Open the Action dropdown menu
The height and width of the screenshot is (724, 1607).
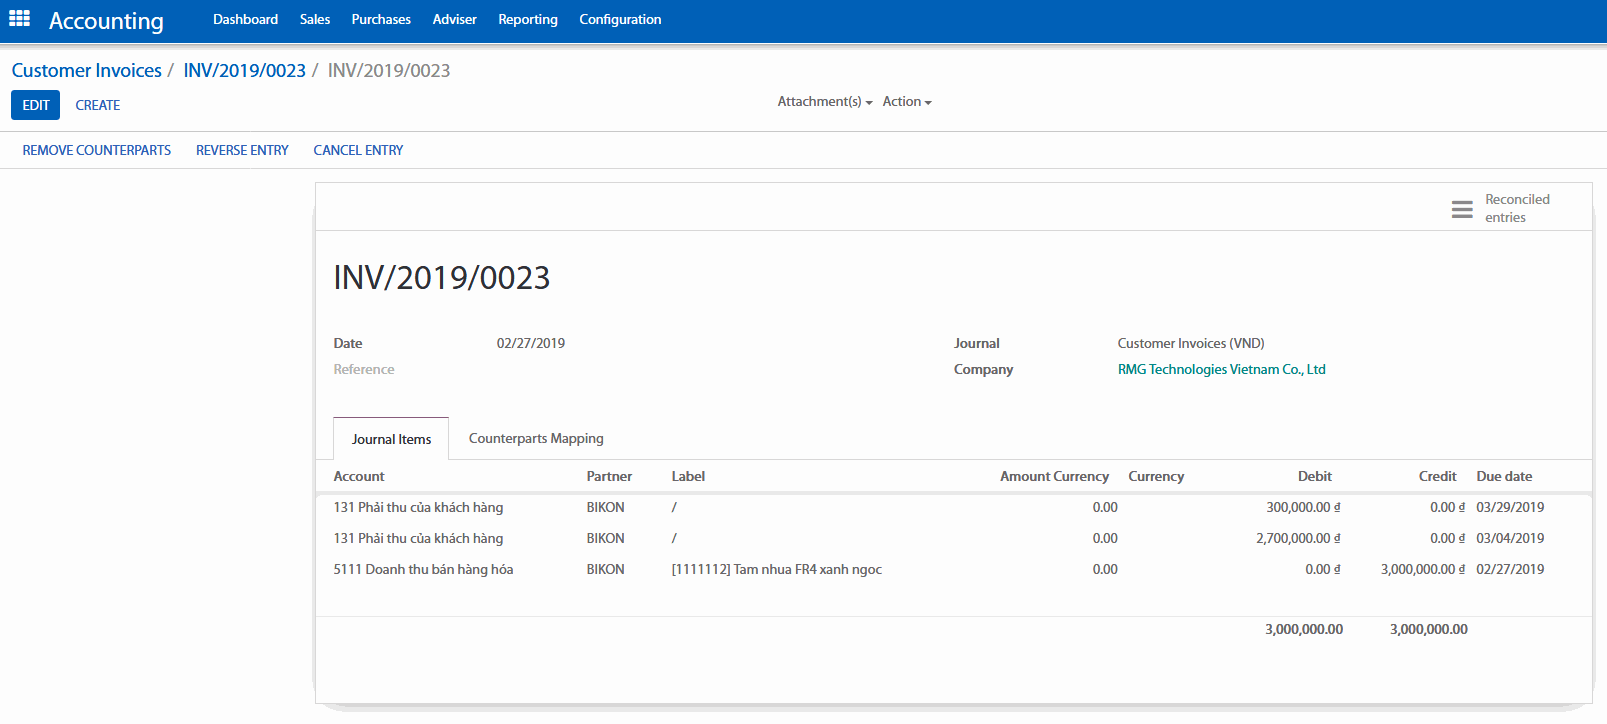click(x=906, y=102)
